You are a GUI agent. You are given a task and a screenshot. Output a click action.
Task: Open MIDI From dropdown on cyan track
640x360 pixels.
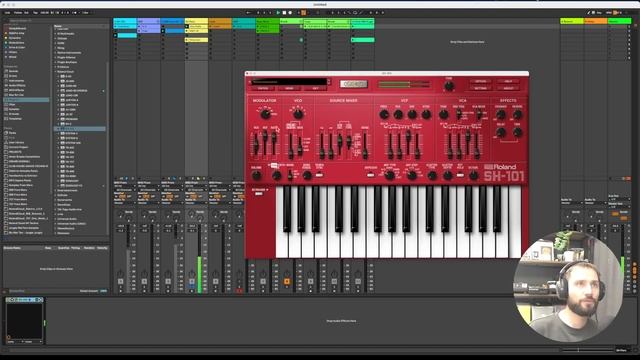(124, 187)
